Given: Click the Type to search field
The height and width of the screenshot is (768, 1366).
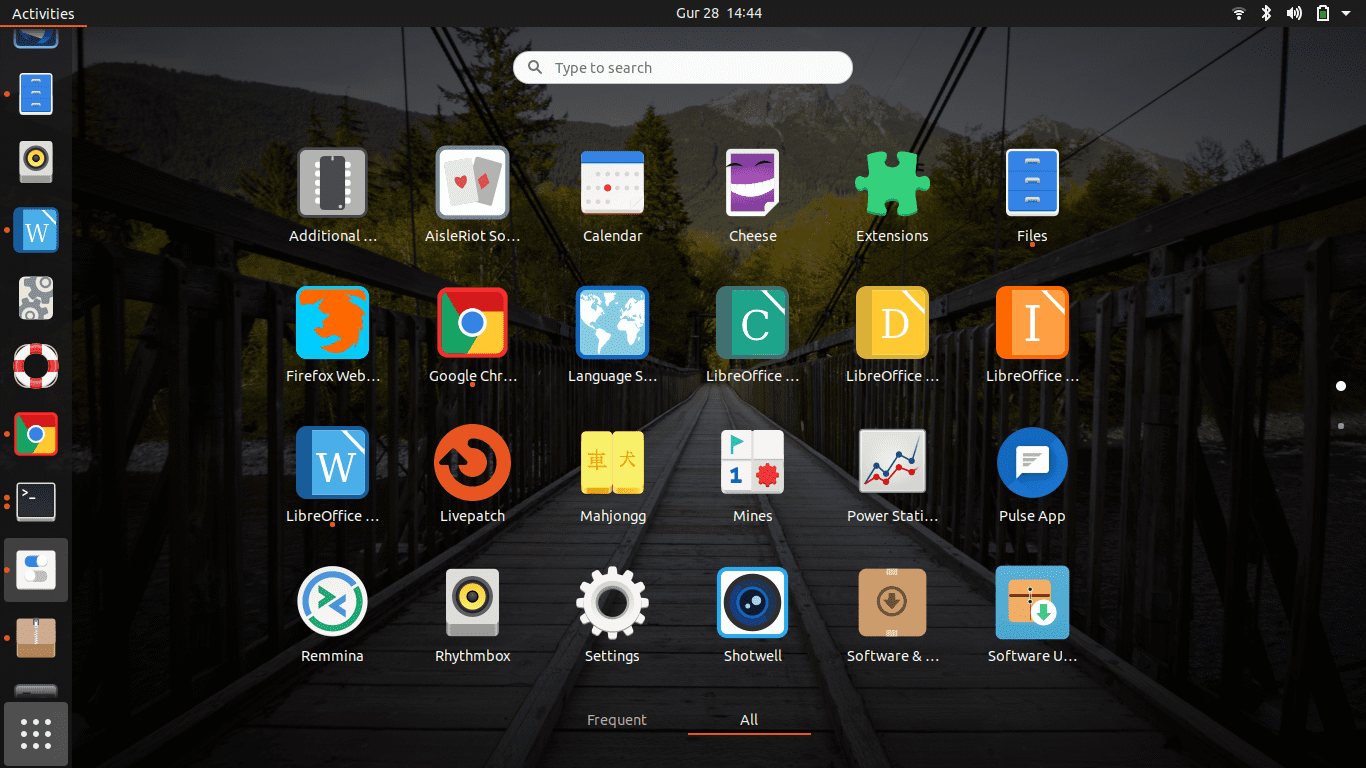Looking at the screenshot, I should pos(683,68).
